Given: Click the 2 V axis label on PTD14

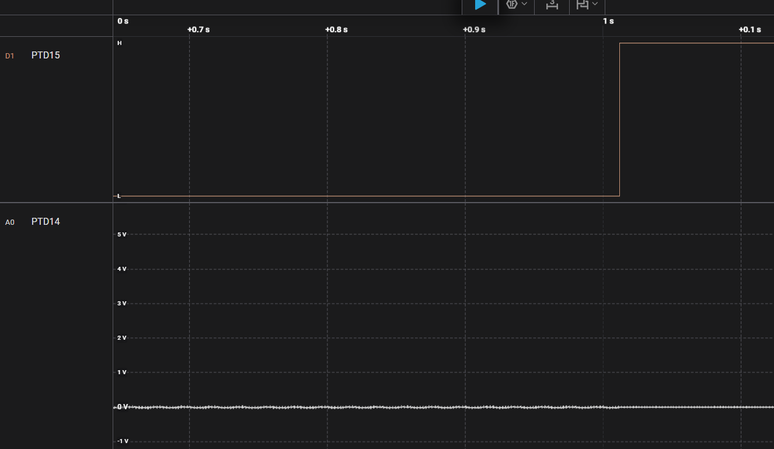Looking at the screenshot, I should [x=122, y=338].
